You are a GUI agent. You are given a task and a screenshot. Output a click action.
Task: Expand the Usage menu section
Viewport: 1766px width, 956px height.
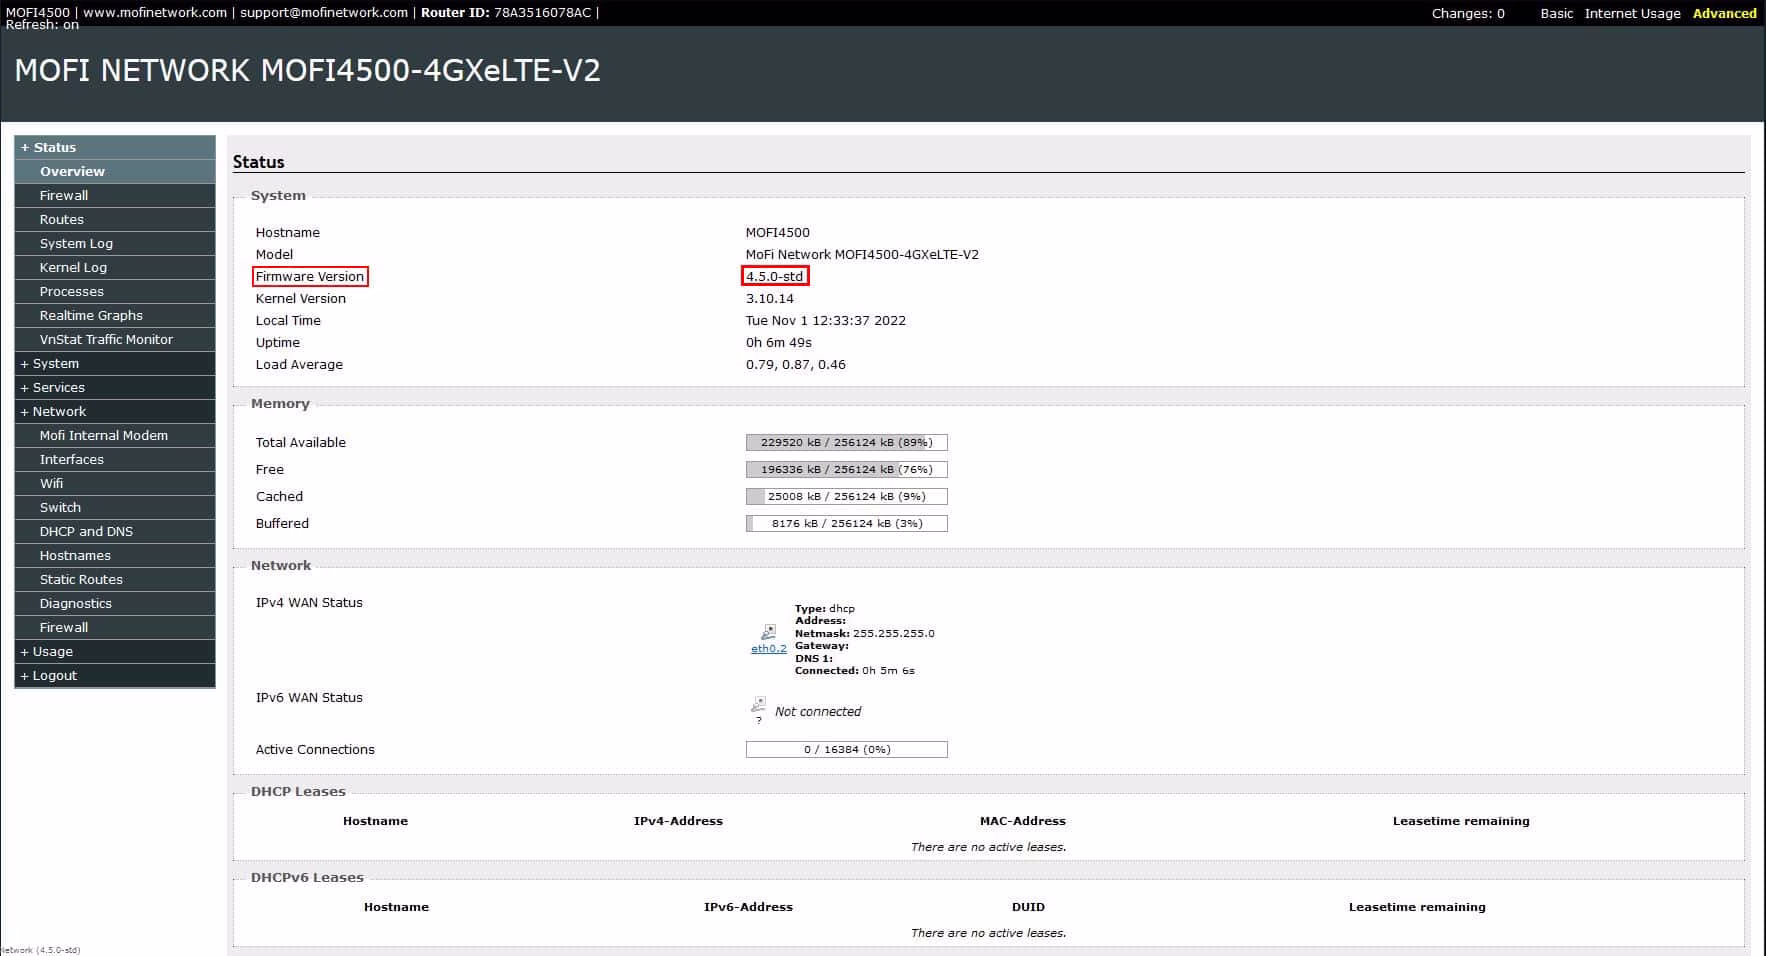(x=115, y=651)
